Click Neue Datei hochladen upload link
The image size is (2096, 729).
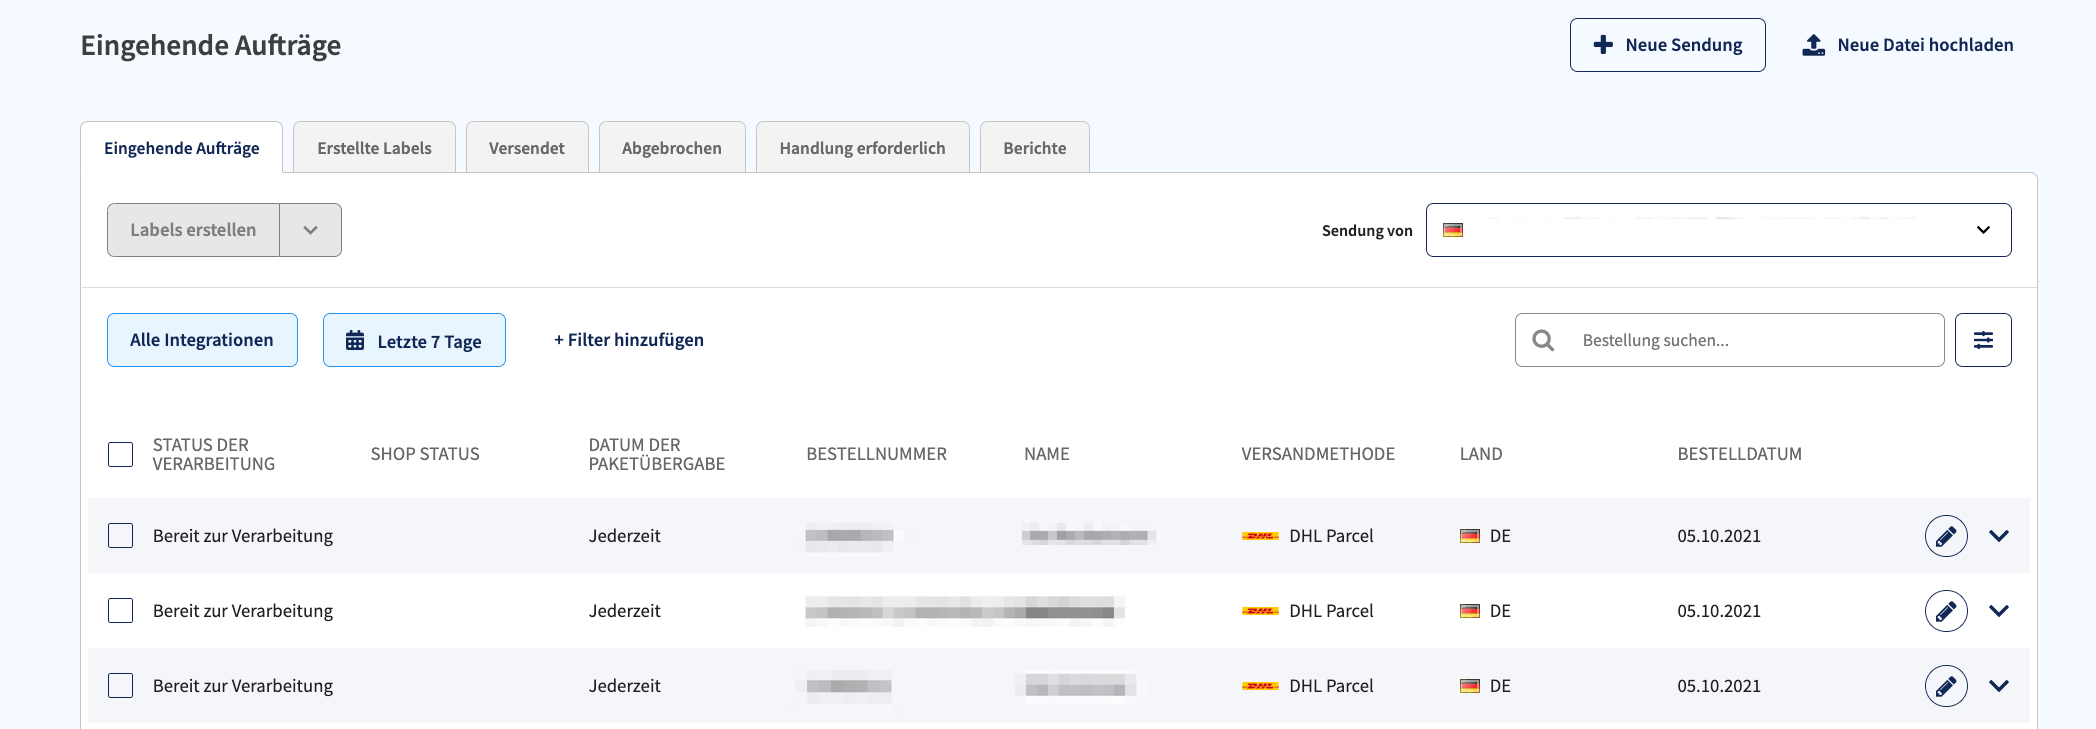[1907, 45]
